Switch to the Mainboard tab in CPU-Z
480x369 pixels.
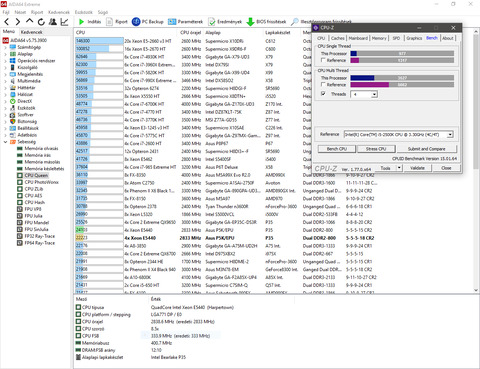(x=358, y=38)
